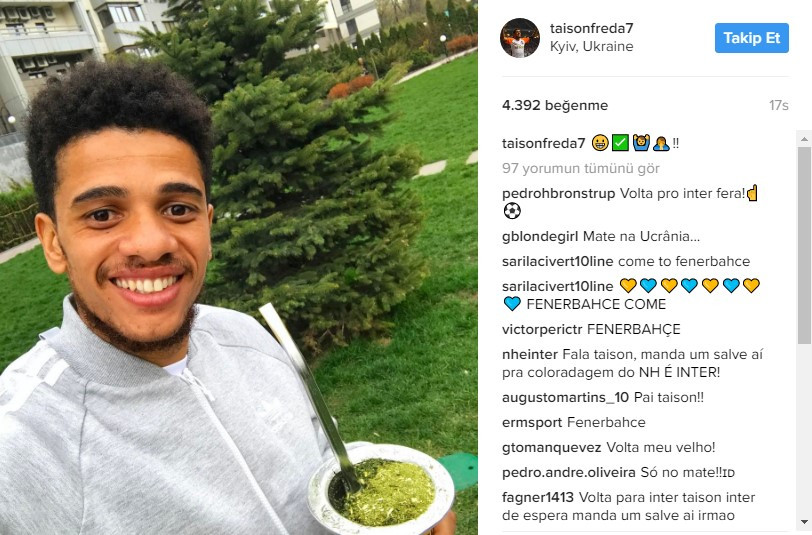Open ermsport commenter profile
This screenshot has width=812, height=535.
tap(532, 423)
